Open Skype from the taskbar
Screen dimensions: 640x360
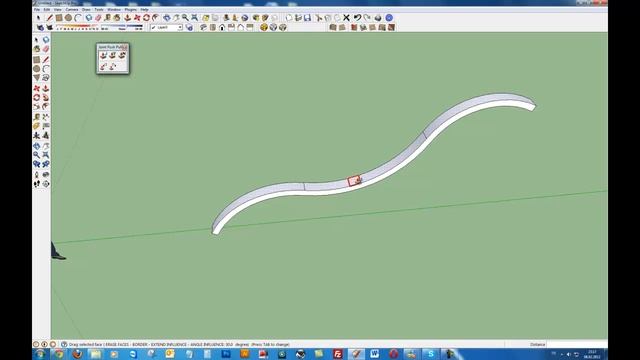(430, 354)
